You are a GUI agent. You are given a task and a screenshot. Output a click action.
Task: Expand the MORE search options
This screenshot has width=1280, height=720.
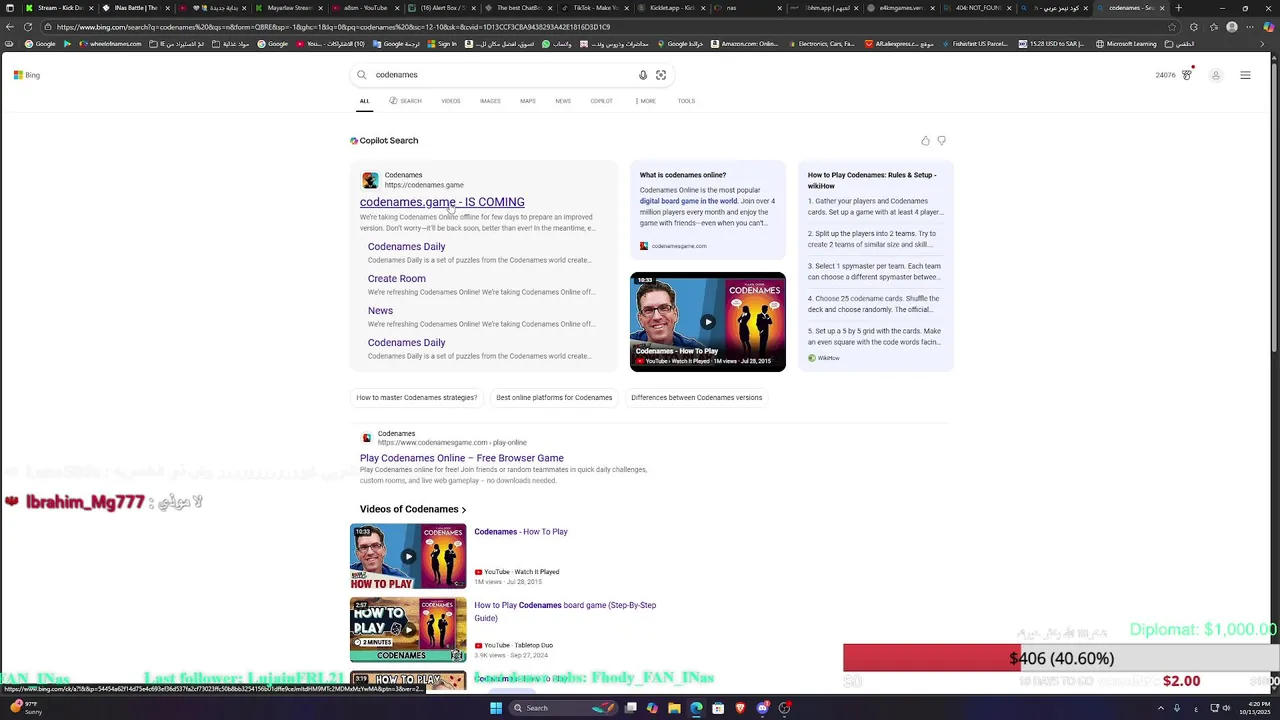[646, 101]
